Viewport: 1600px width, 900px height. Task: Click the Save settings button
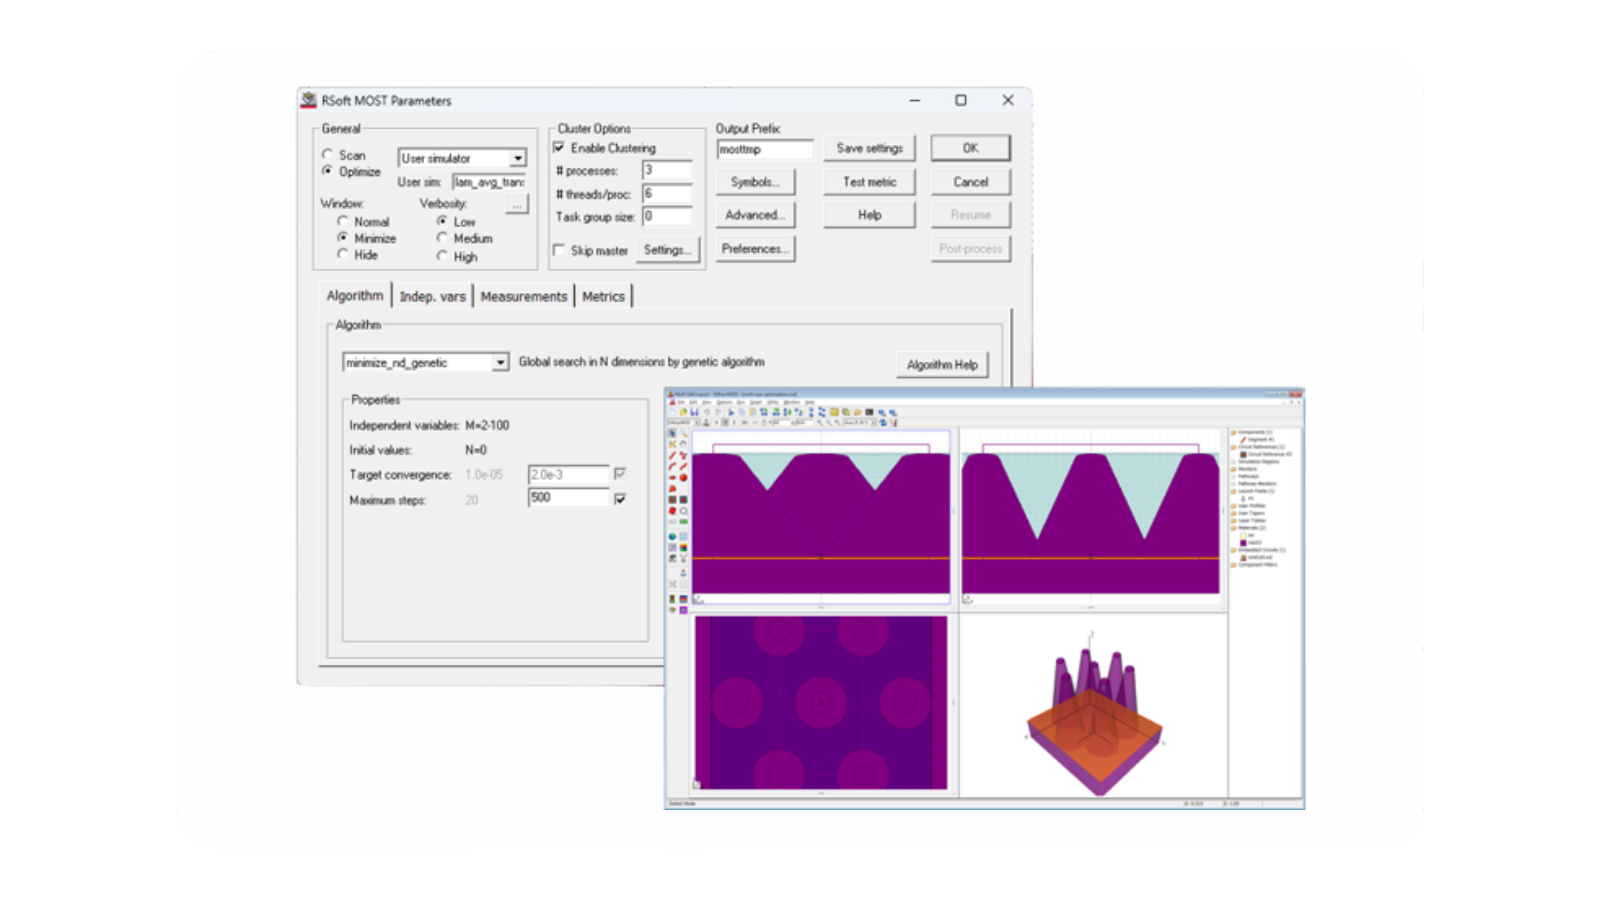(869, 148)
